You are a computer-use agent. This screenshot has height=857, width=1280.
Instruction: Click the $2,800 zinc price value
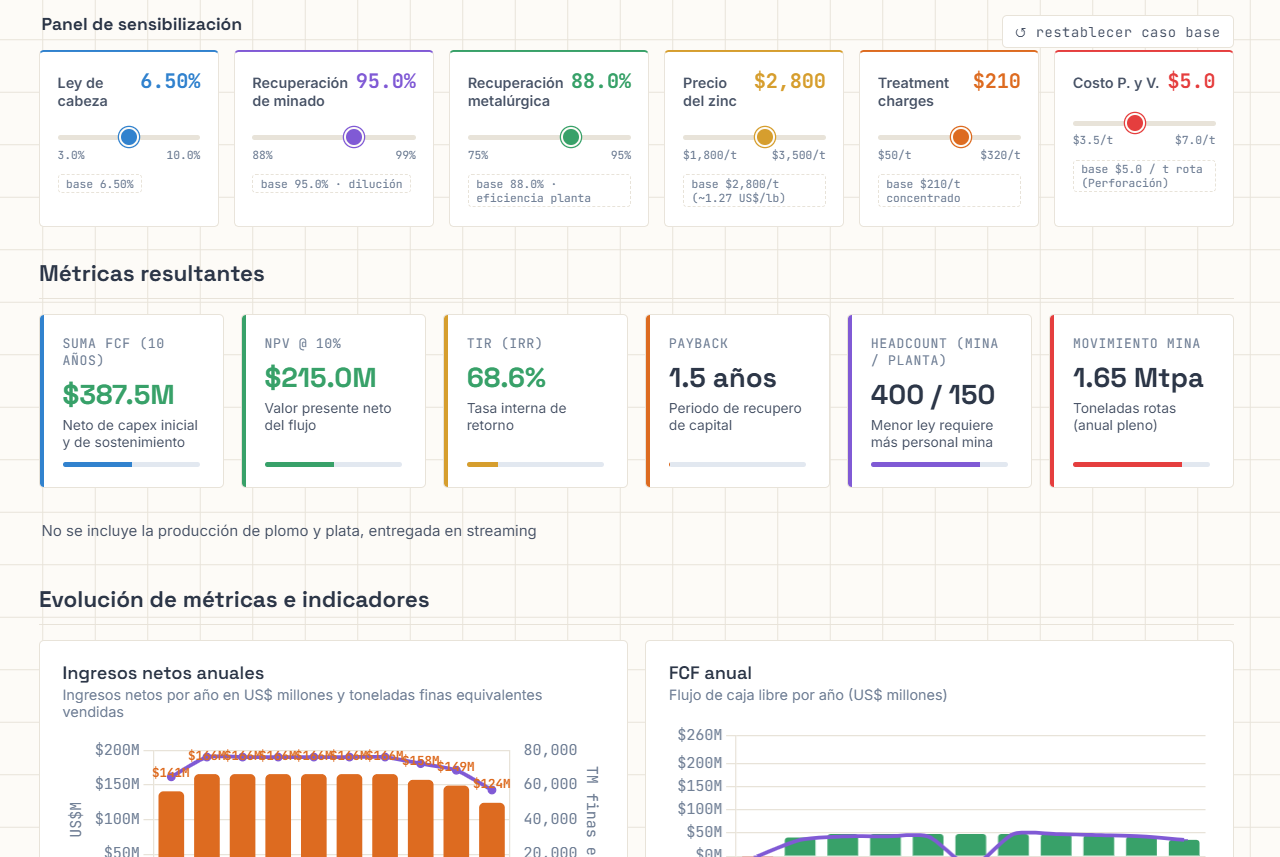click(790, 82)
